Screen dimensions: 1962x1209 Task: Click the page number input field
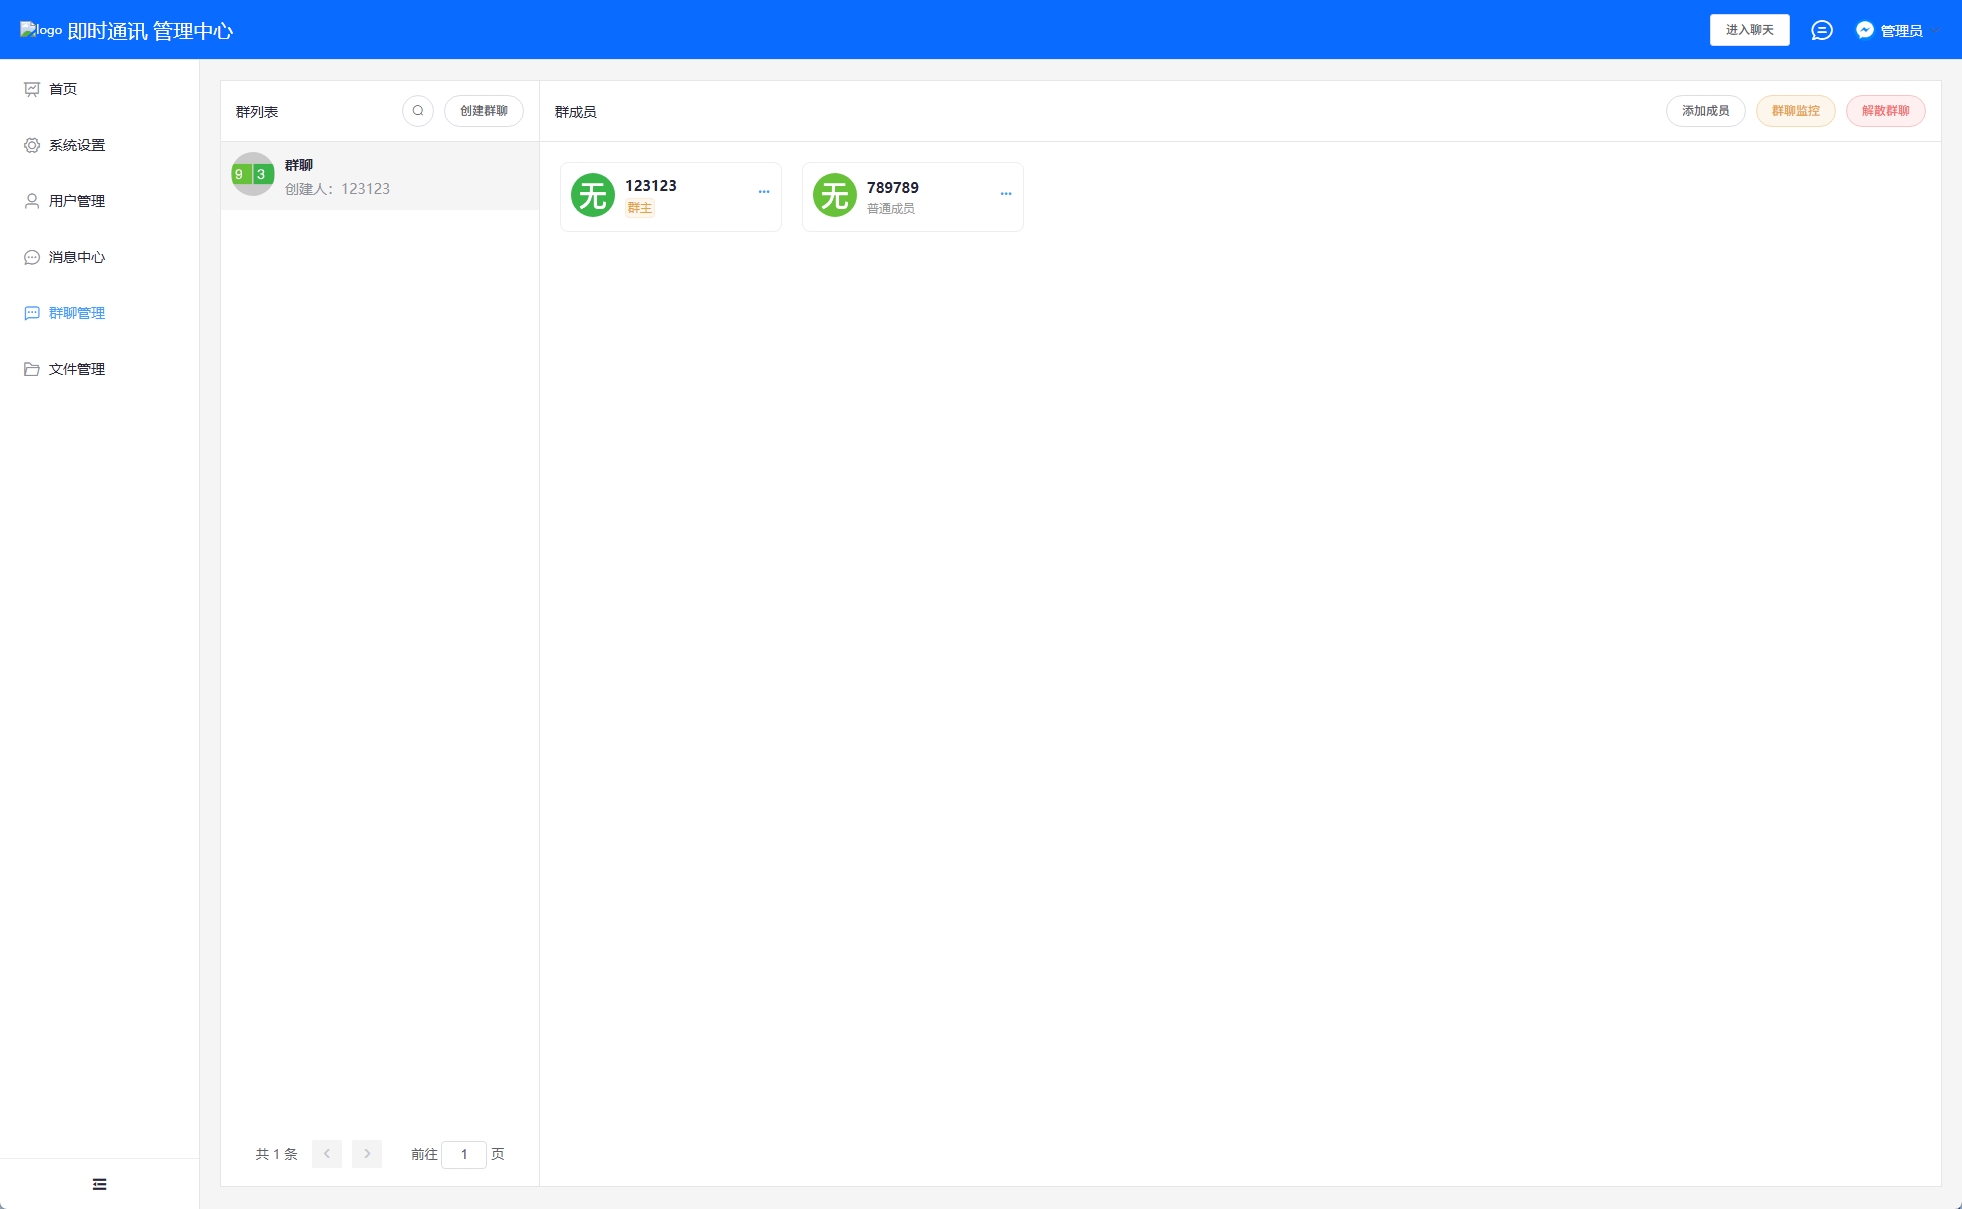[x=464, y=1154]
